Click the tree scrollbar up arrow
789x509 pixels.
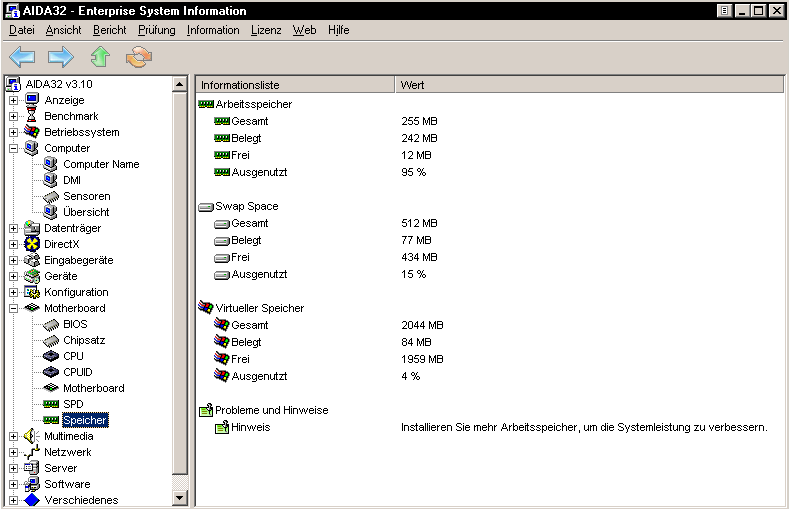click(x=180, y=83)
